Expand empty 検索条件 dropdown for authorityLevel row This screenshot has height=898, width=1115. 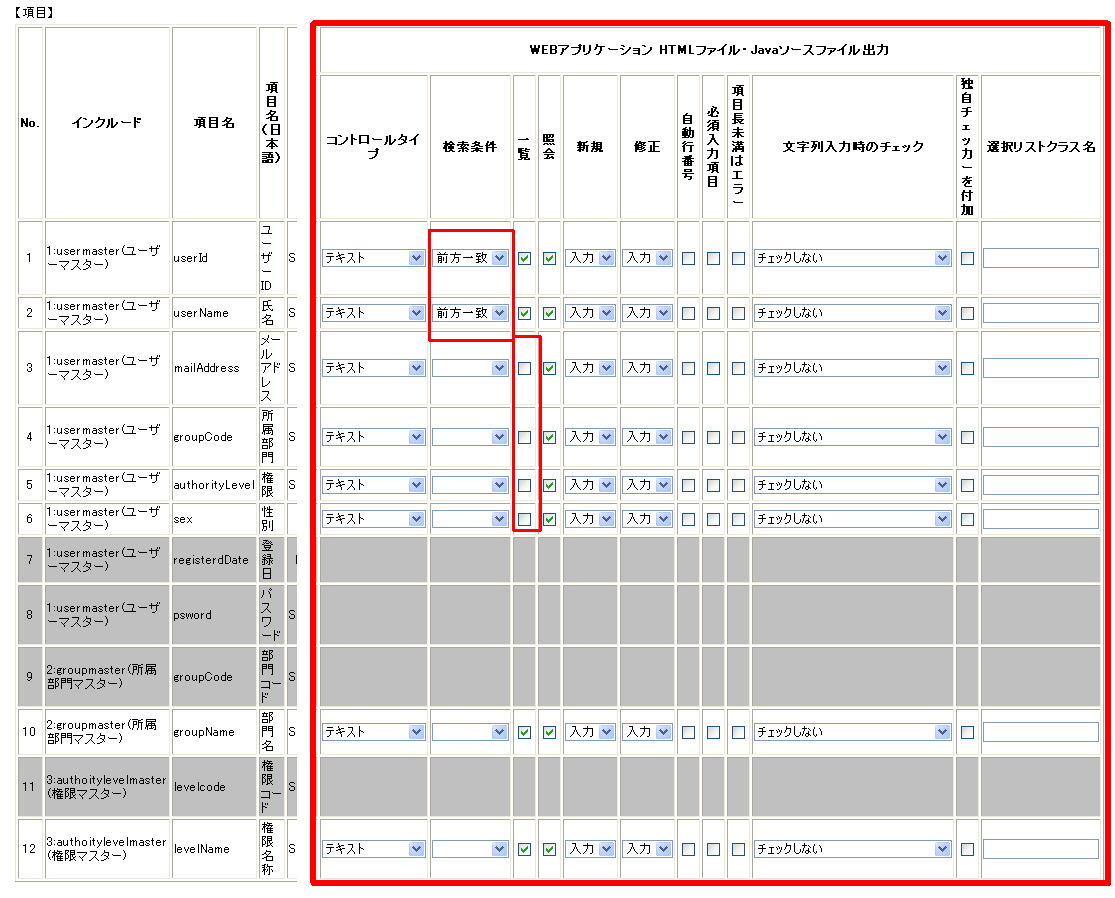471,485
